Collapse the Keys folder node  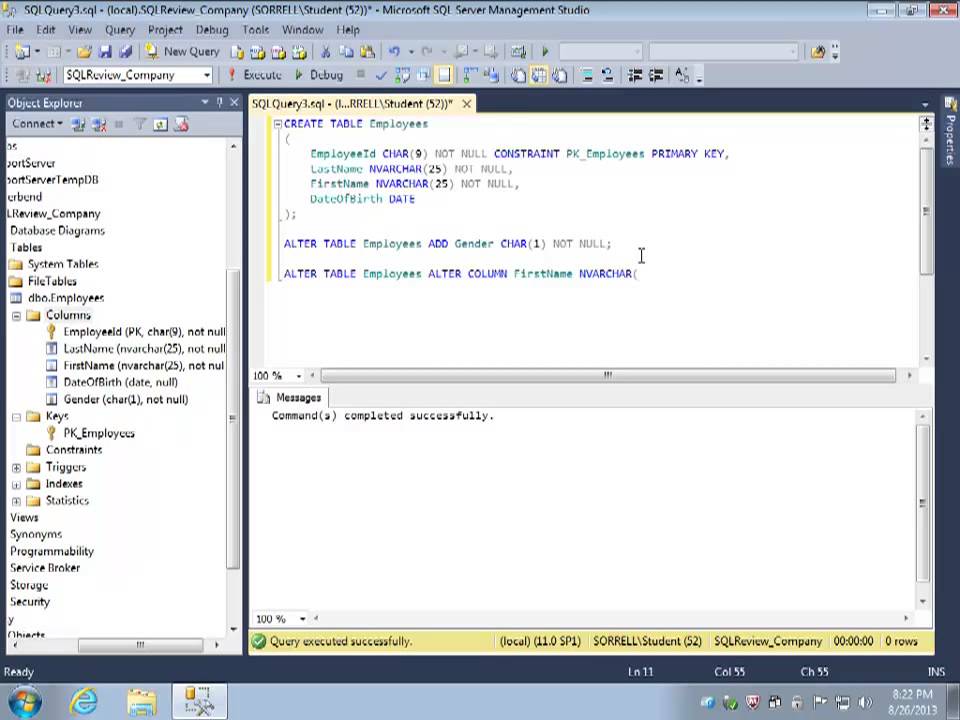[17, 417]
